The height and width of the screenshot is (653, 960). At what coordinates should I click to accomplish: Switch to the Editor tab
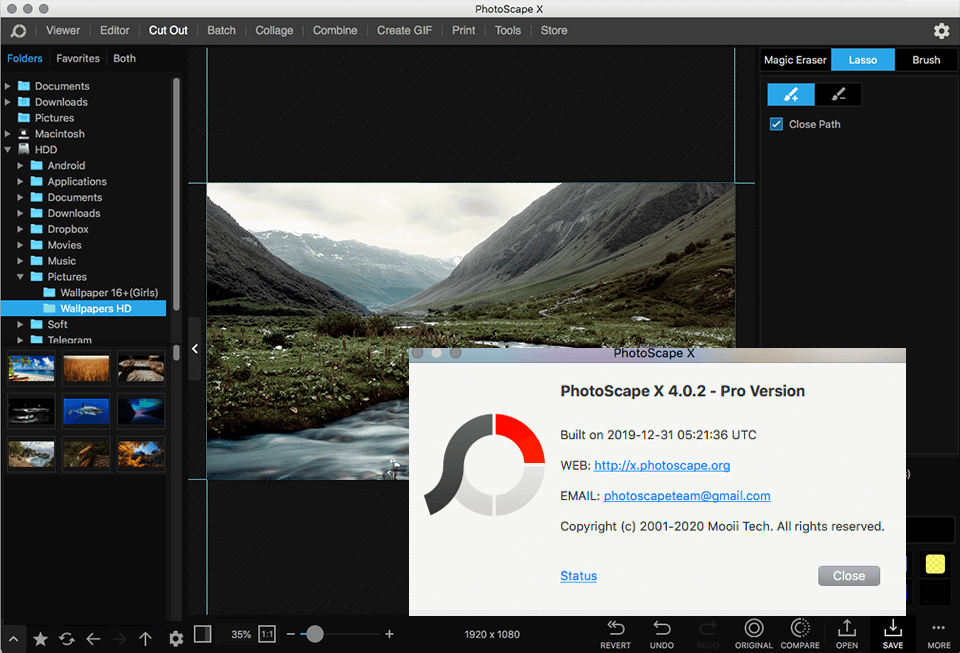(x=114, y=31)
